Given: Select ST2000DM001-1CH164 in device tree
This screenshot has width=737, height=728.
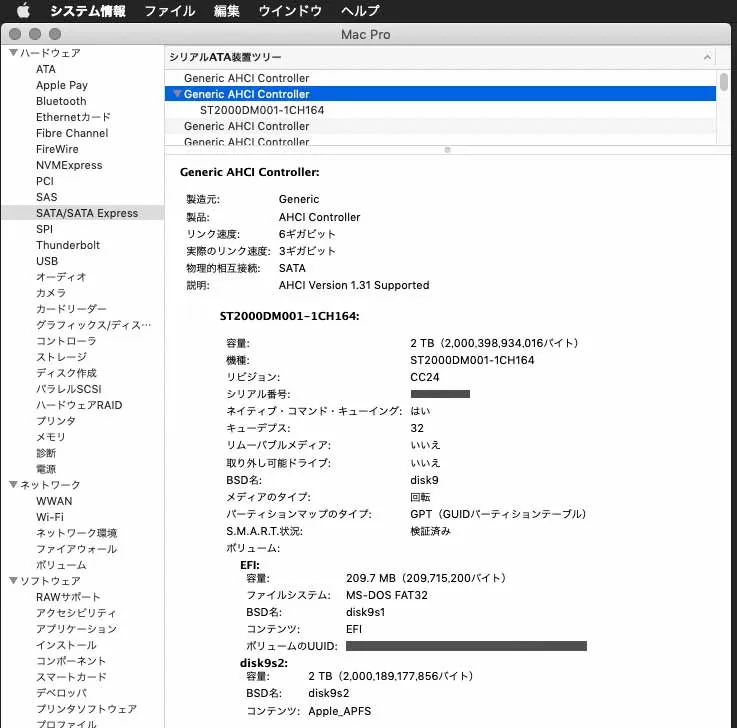Looking at the screenshot, I should coord(440,110).
